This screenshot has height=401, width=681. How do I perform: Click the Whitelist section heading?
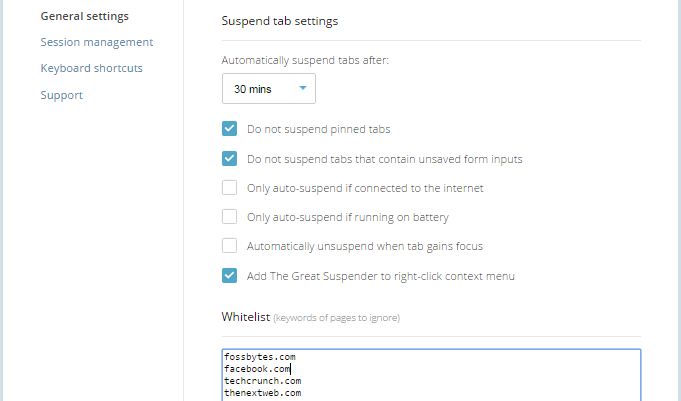(245, 317)
